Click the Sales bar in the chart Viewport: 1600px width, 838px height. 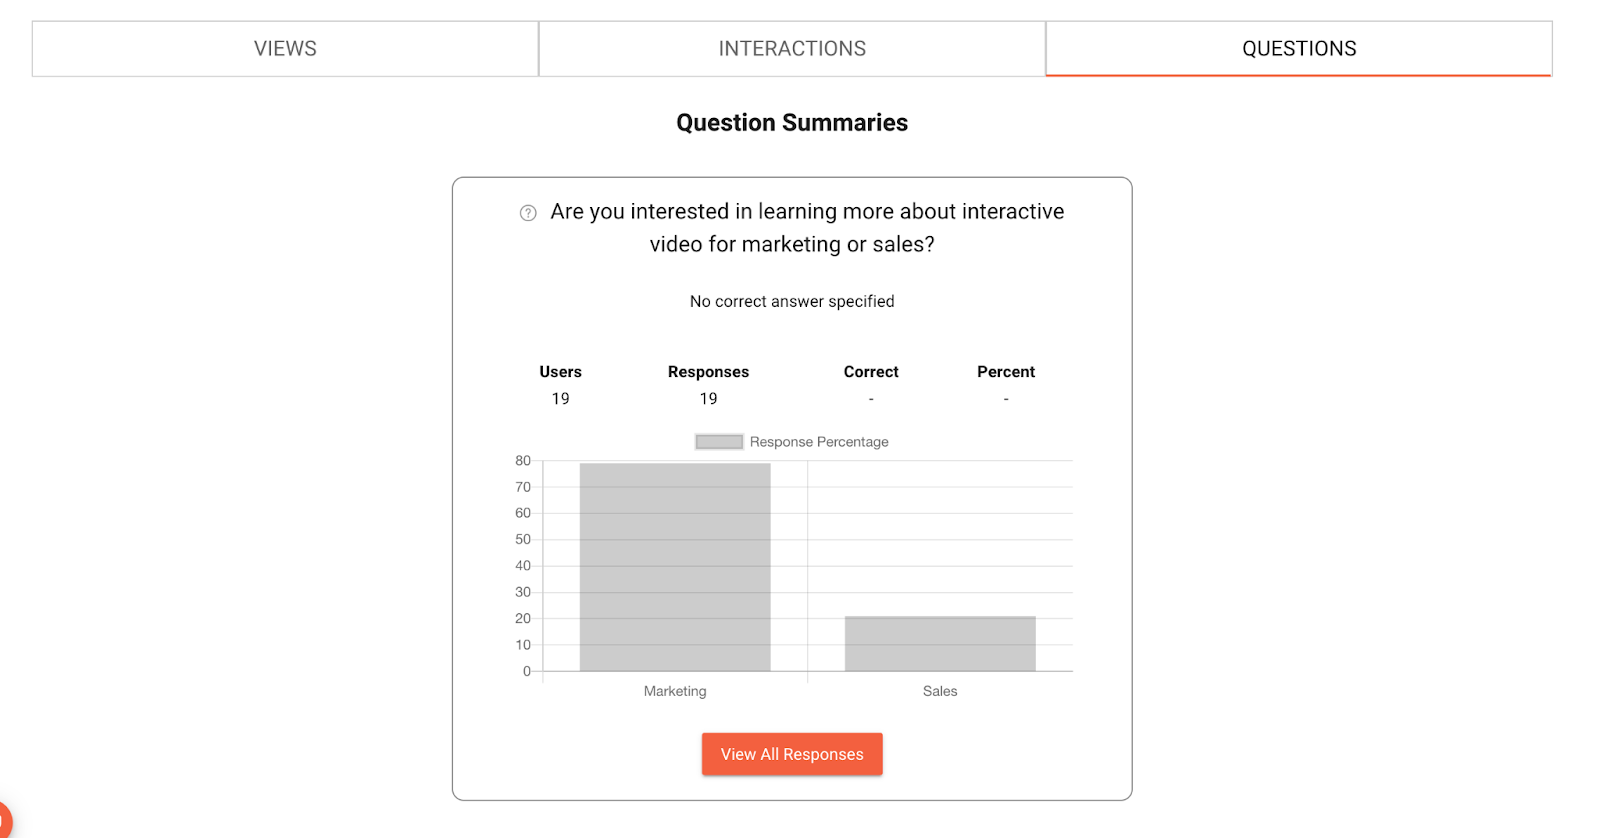(940, 643)
